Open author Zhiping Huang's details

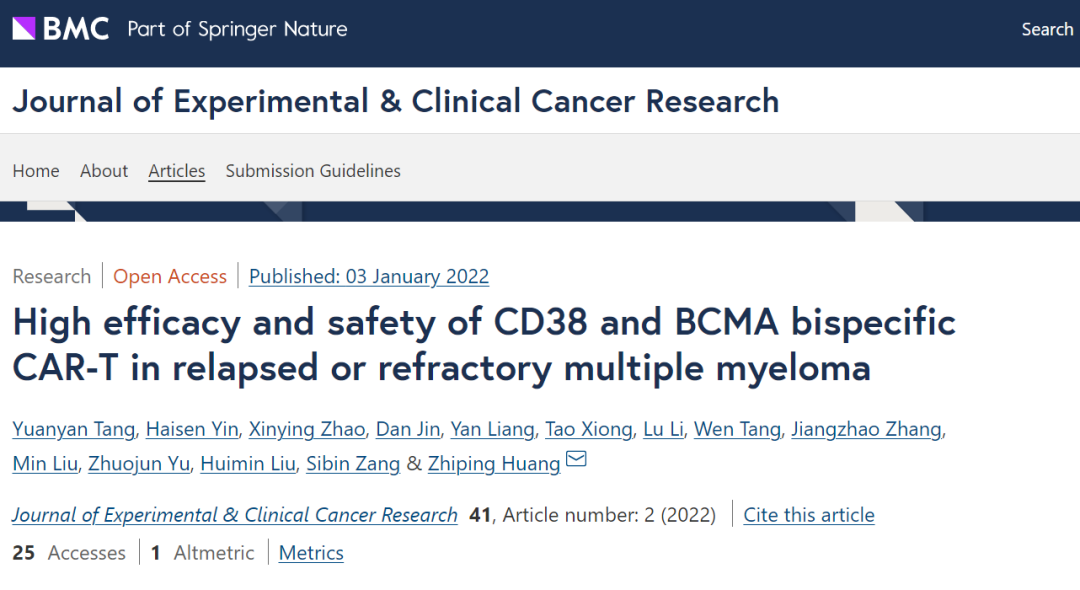tap(494, 463)
